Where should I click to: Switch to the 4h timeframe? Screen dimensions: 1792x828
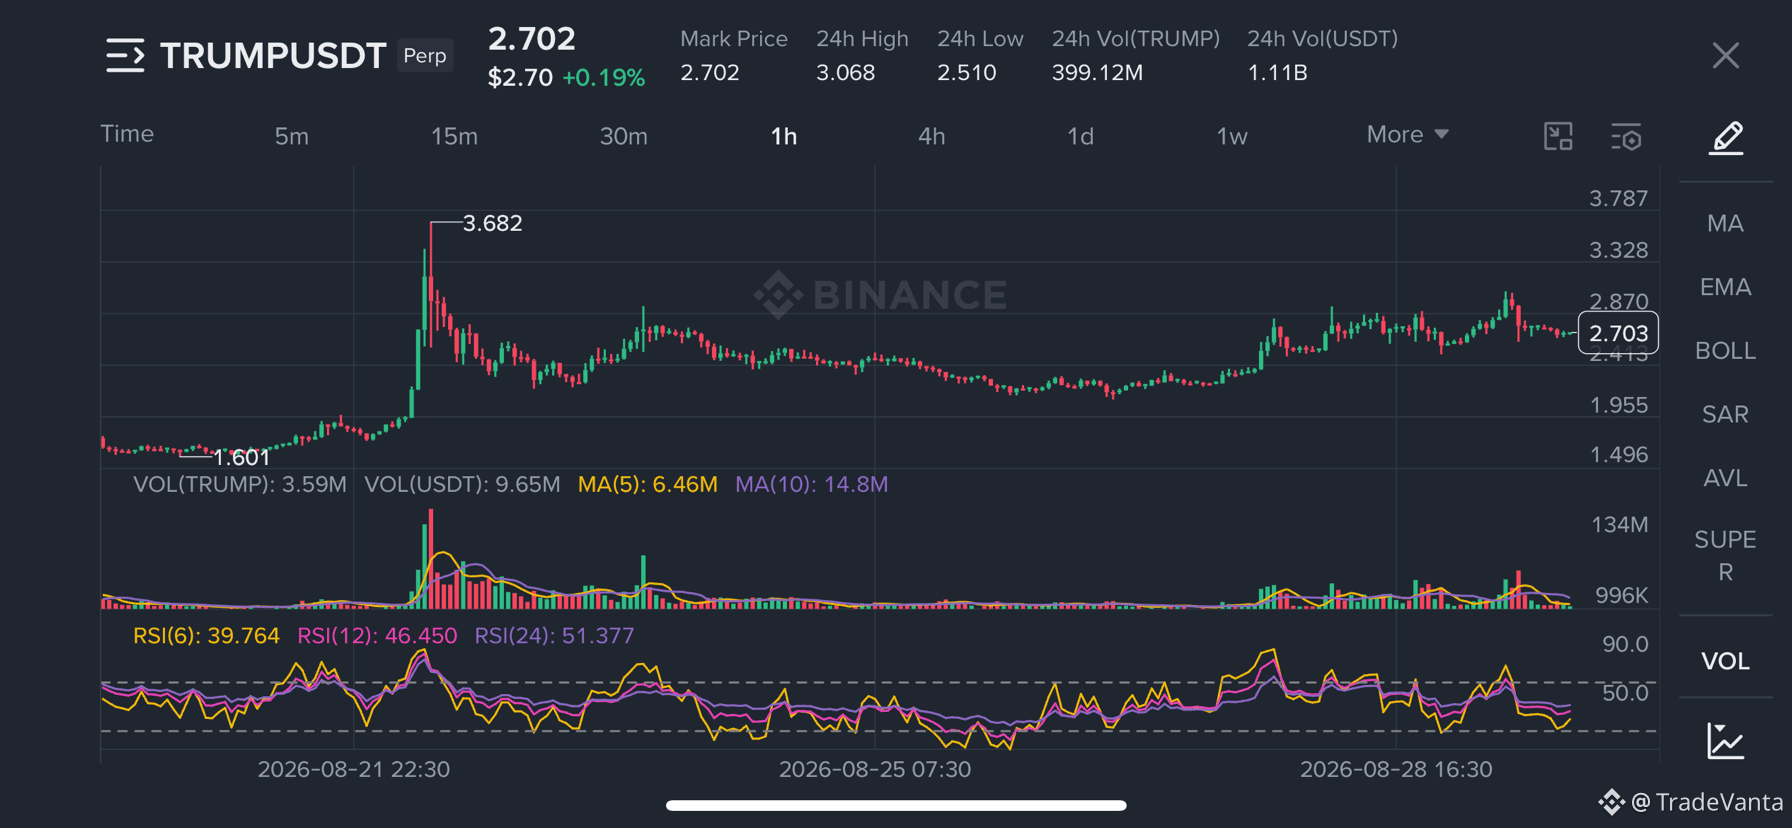(931, 136)
